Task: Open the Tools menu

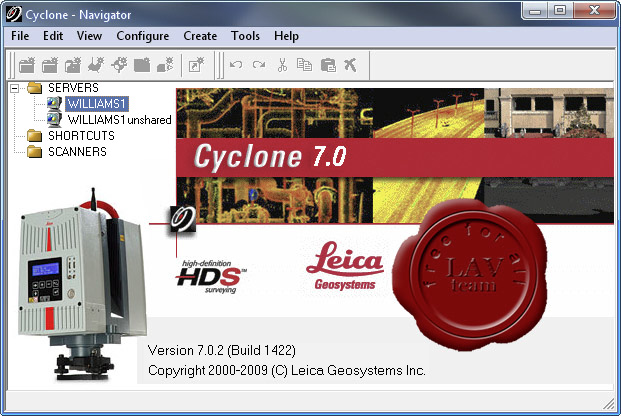Action: point(245,36)
